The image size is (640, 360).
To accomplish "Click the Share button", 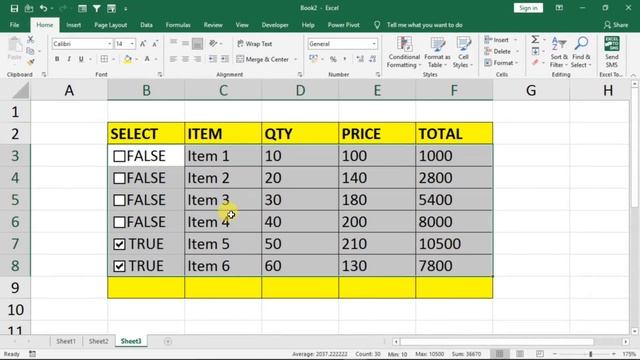I will coord(616,25).
